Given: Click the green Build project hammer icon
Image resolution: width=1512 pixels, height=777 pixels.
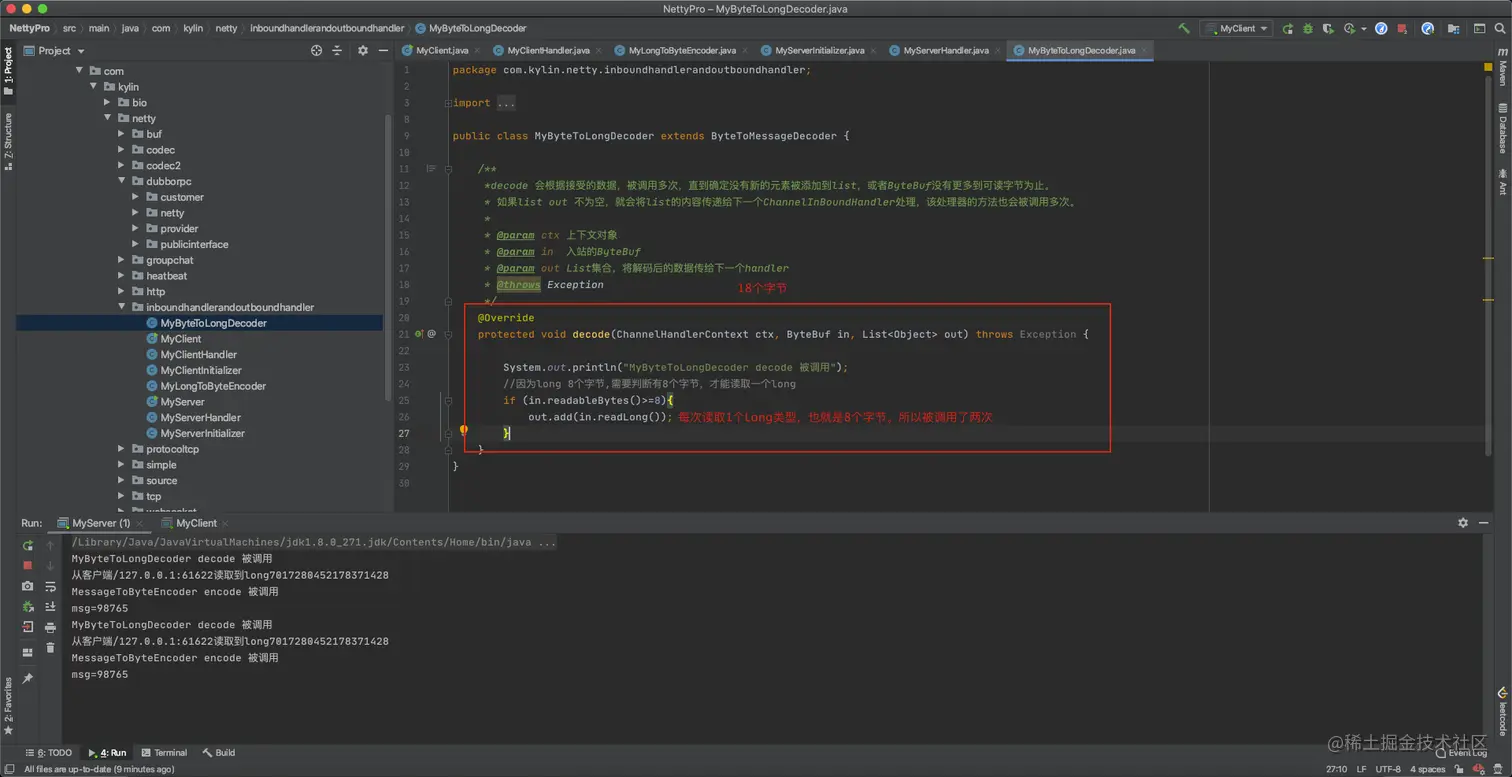Looking at the screenshot, I should 1184,29.
